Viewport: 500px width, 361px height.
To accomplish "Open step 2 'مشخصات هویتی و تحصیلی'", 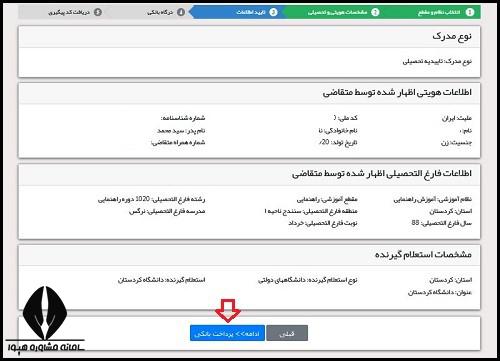I will [x=343, y=12].
